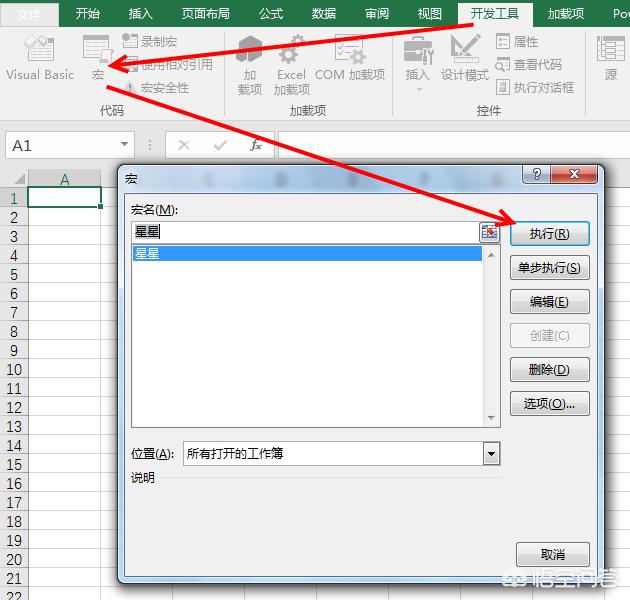Screen dimensions: 630x600
Task: Click the formula bar input area
Action: pos(454,145)
